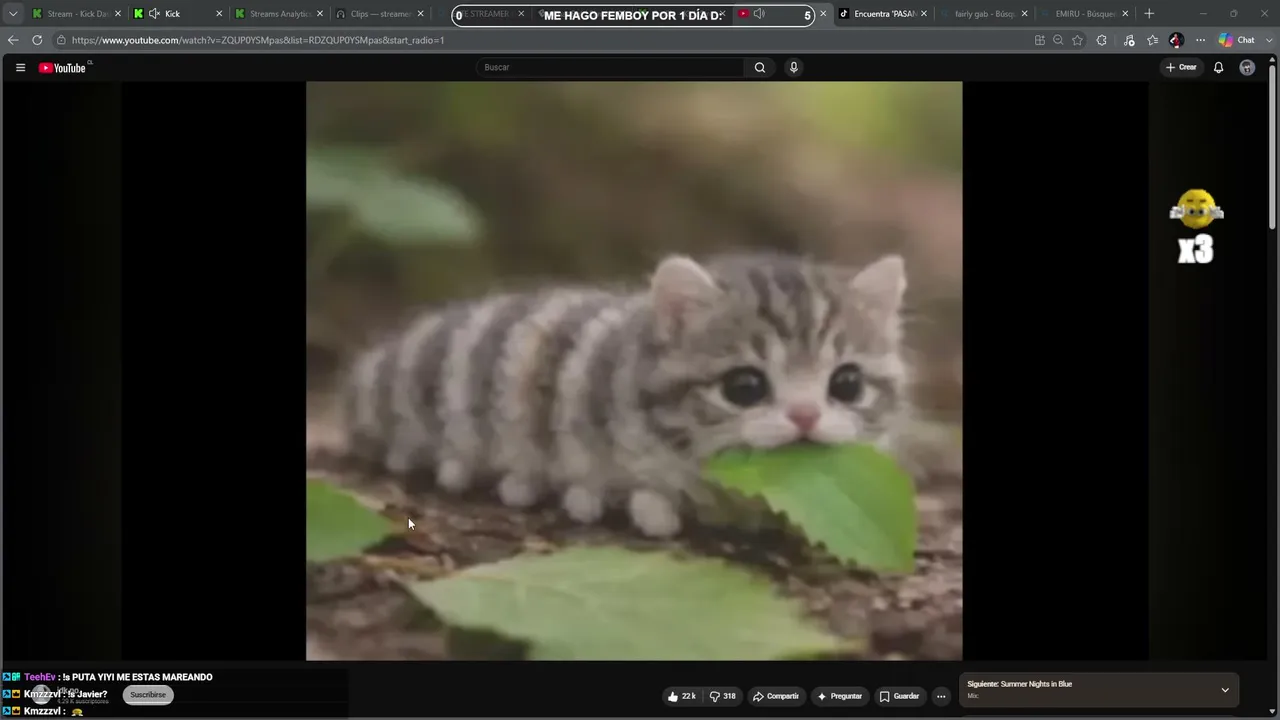1280x720 pixels.
Task: Switch to the Encuentra 'PASAN' TikTok tab
Action: click(884, 14)
